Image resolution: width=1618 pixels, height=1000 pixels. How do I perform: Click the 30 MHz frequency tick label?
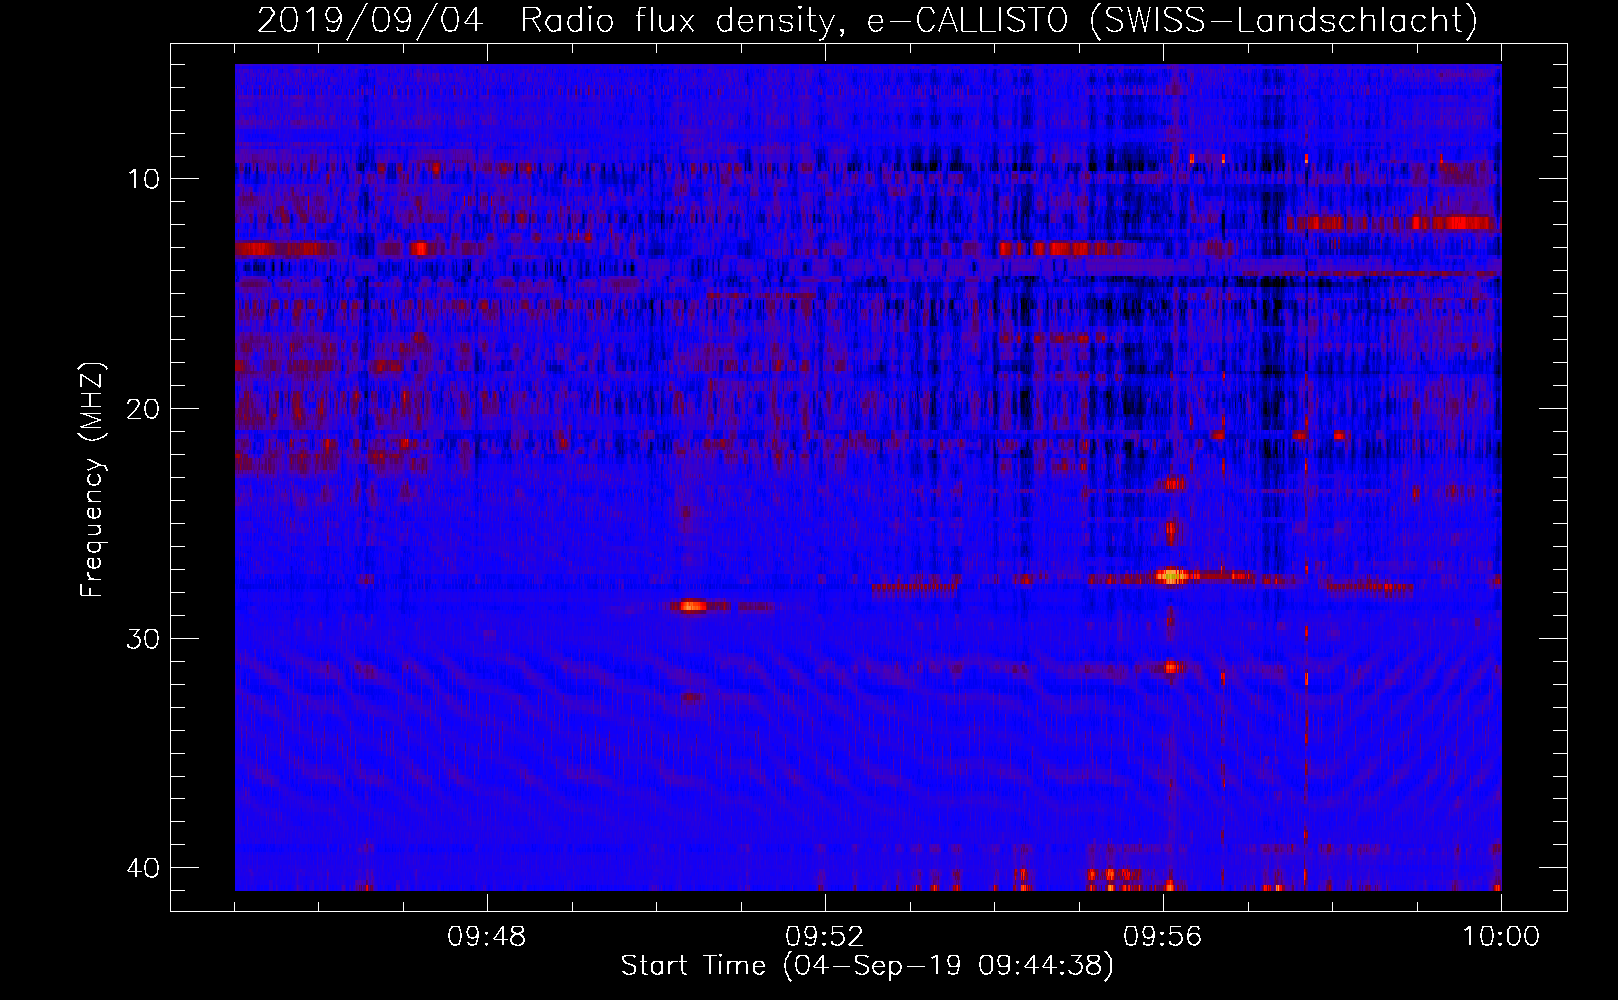pyautogui.click(x=144, y=639)
